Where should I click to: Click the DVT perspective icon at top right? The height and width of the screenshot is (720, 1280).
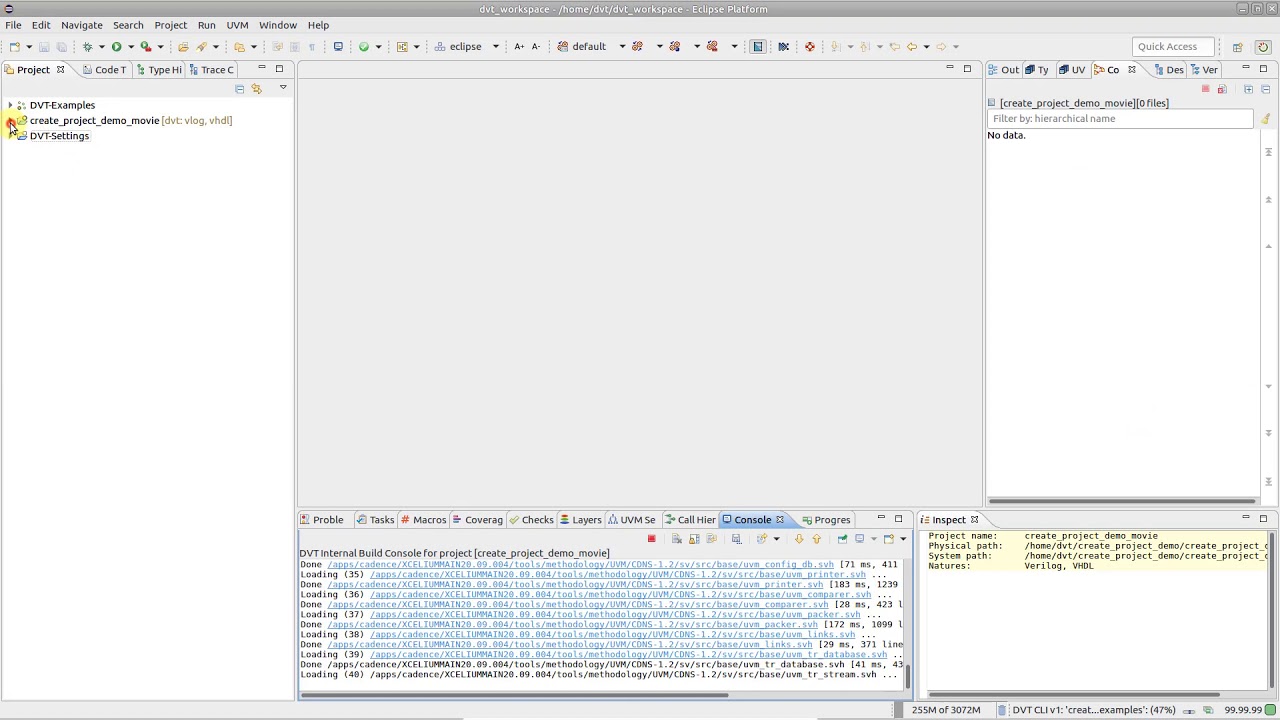click(x=1263, y=47)
